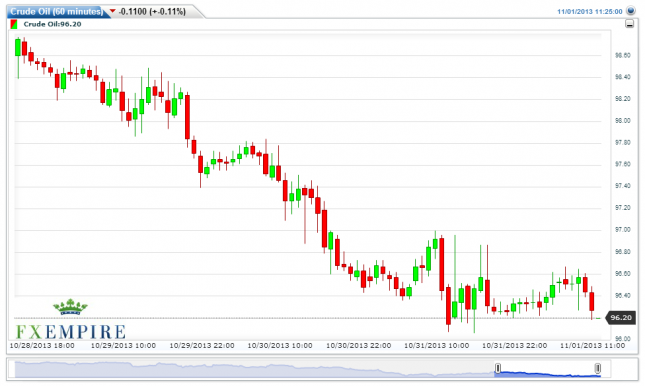The width and height of the screenshot is (645, 386).
Task: Click the first green candlestick at chart start
Action: (18, 48)
